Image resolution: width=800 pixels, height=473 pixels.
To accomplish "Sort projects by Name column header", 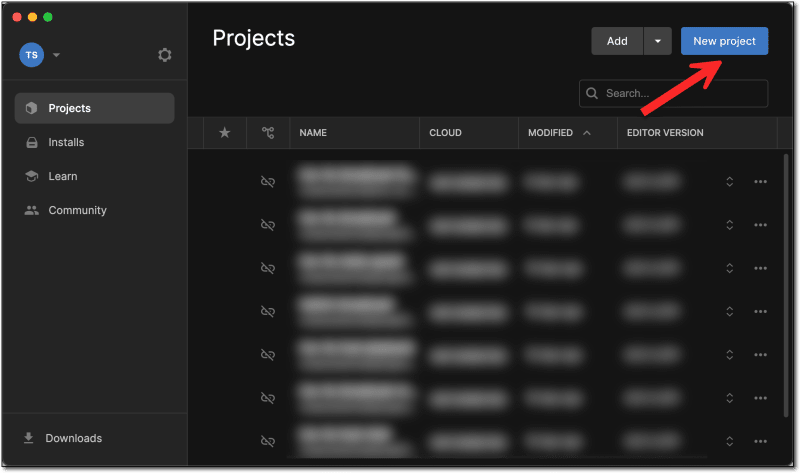I will point(313,132).
